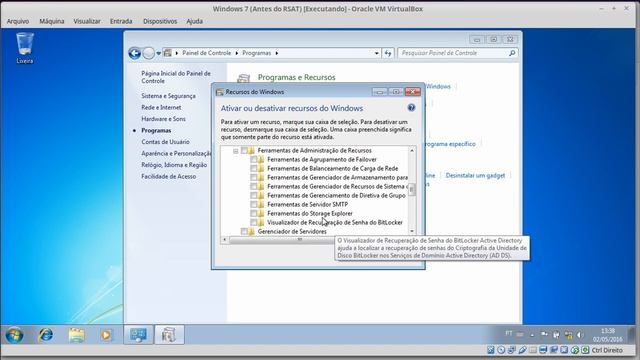The image size is (640, 360).
Task: Select the Control Panel taskbar button
Action: point(138,335)
